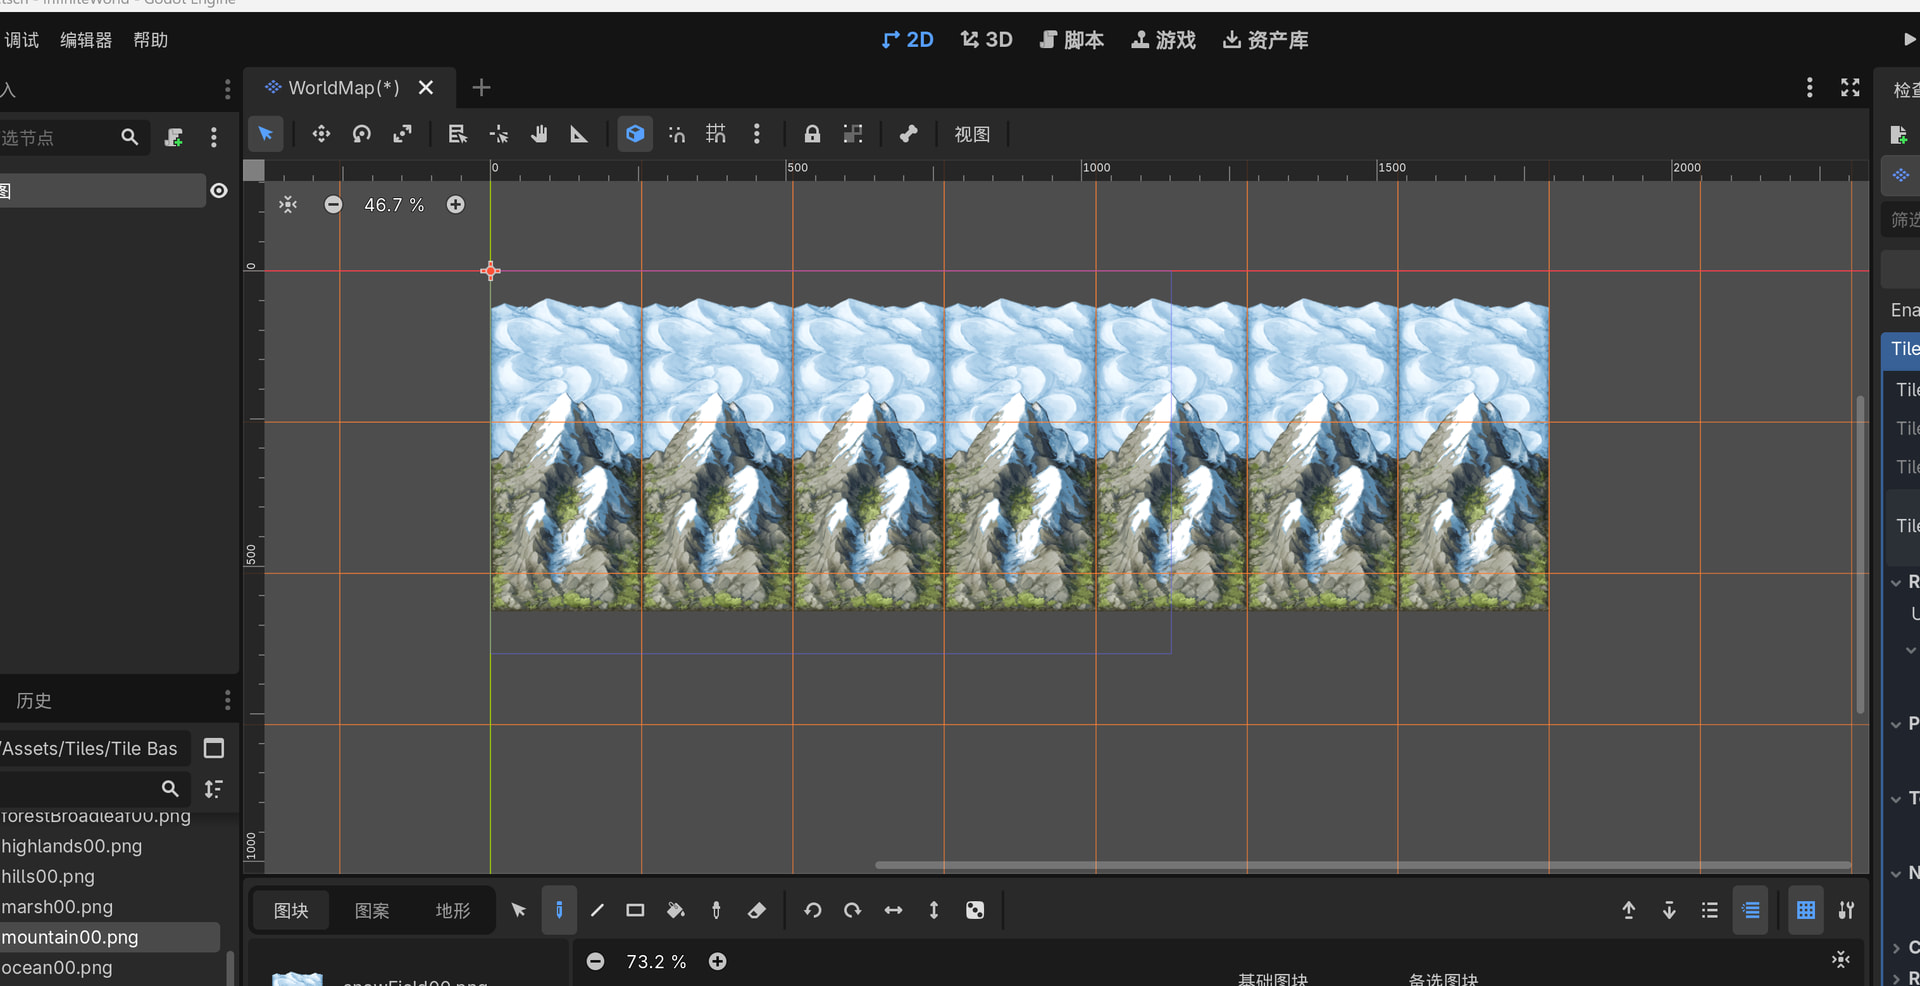Click the lock selected node icon

(812, 134)
